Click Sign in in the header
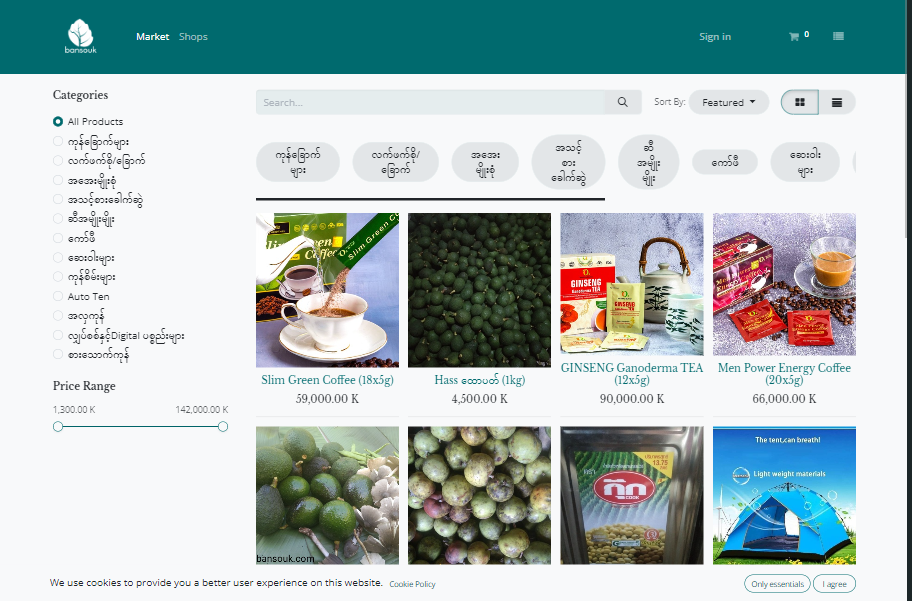This screenshot has width=912, height=601. (x=715, y=37)
